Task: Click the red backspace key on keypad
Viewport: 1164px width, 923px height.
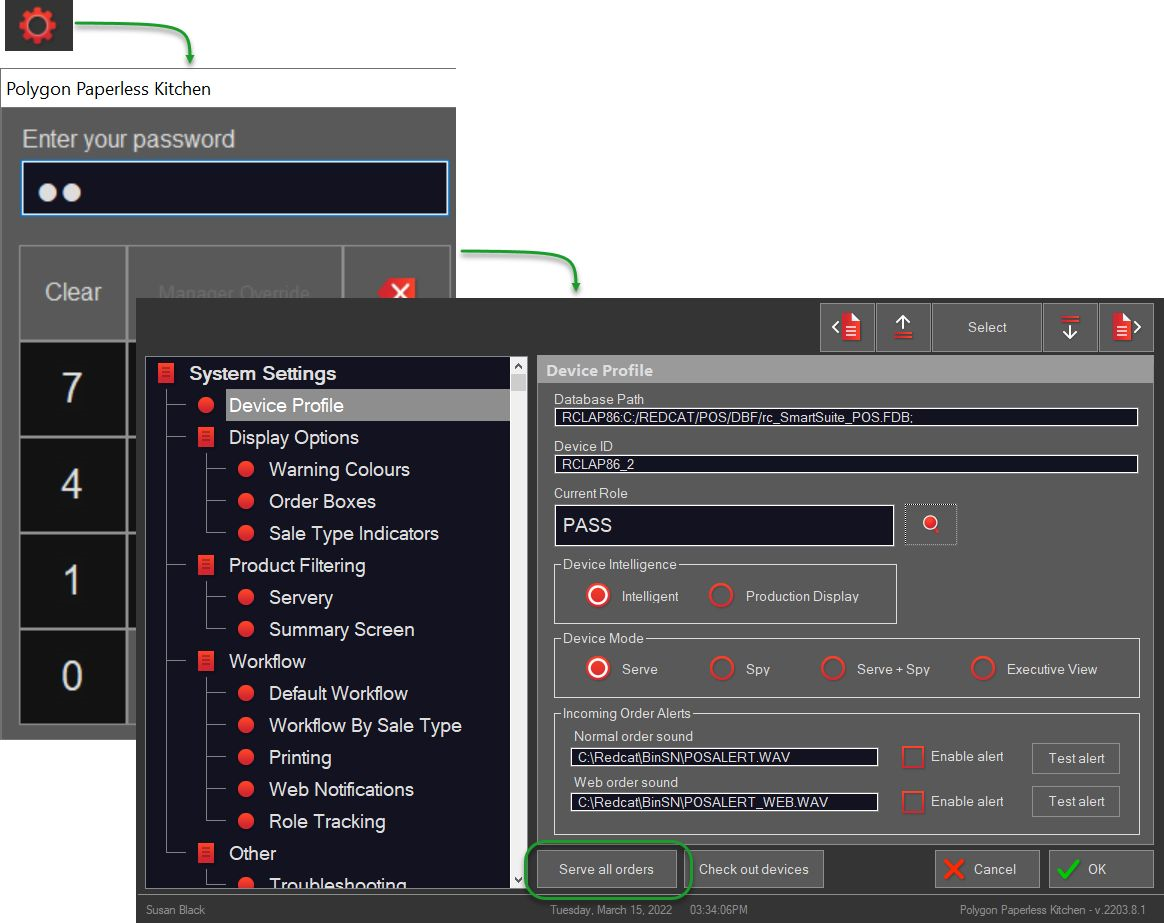Action: click(x=398, y=289)
